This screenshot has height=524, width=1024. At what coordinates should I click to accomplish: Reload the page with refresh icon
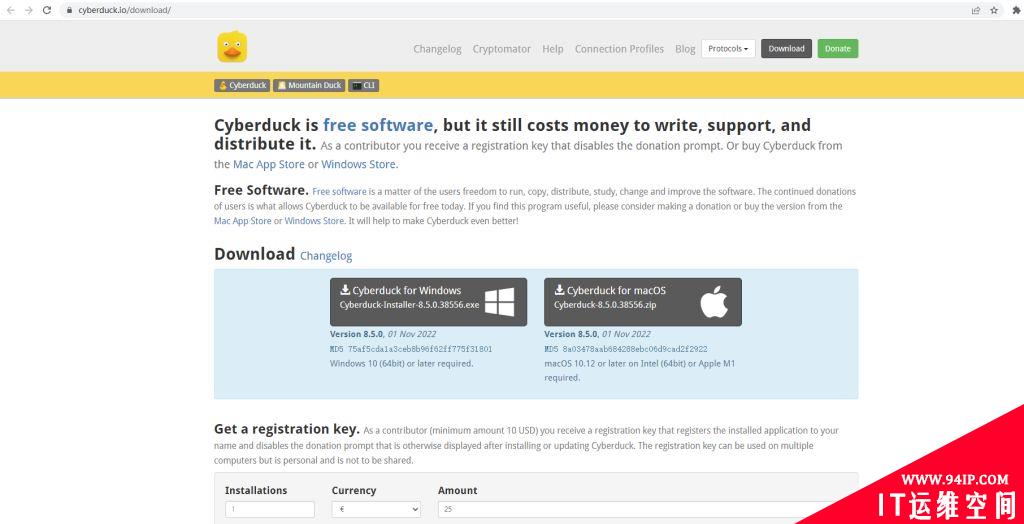[47, 10]
